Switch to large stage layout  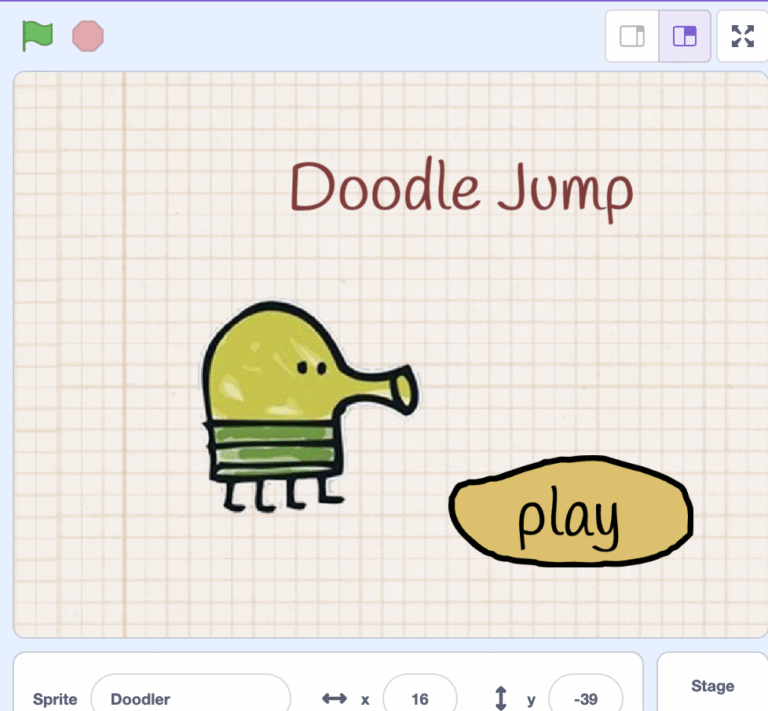685,37
